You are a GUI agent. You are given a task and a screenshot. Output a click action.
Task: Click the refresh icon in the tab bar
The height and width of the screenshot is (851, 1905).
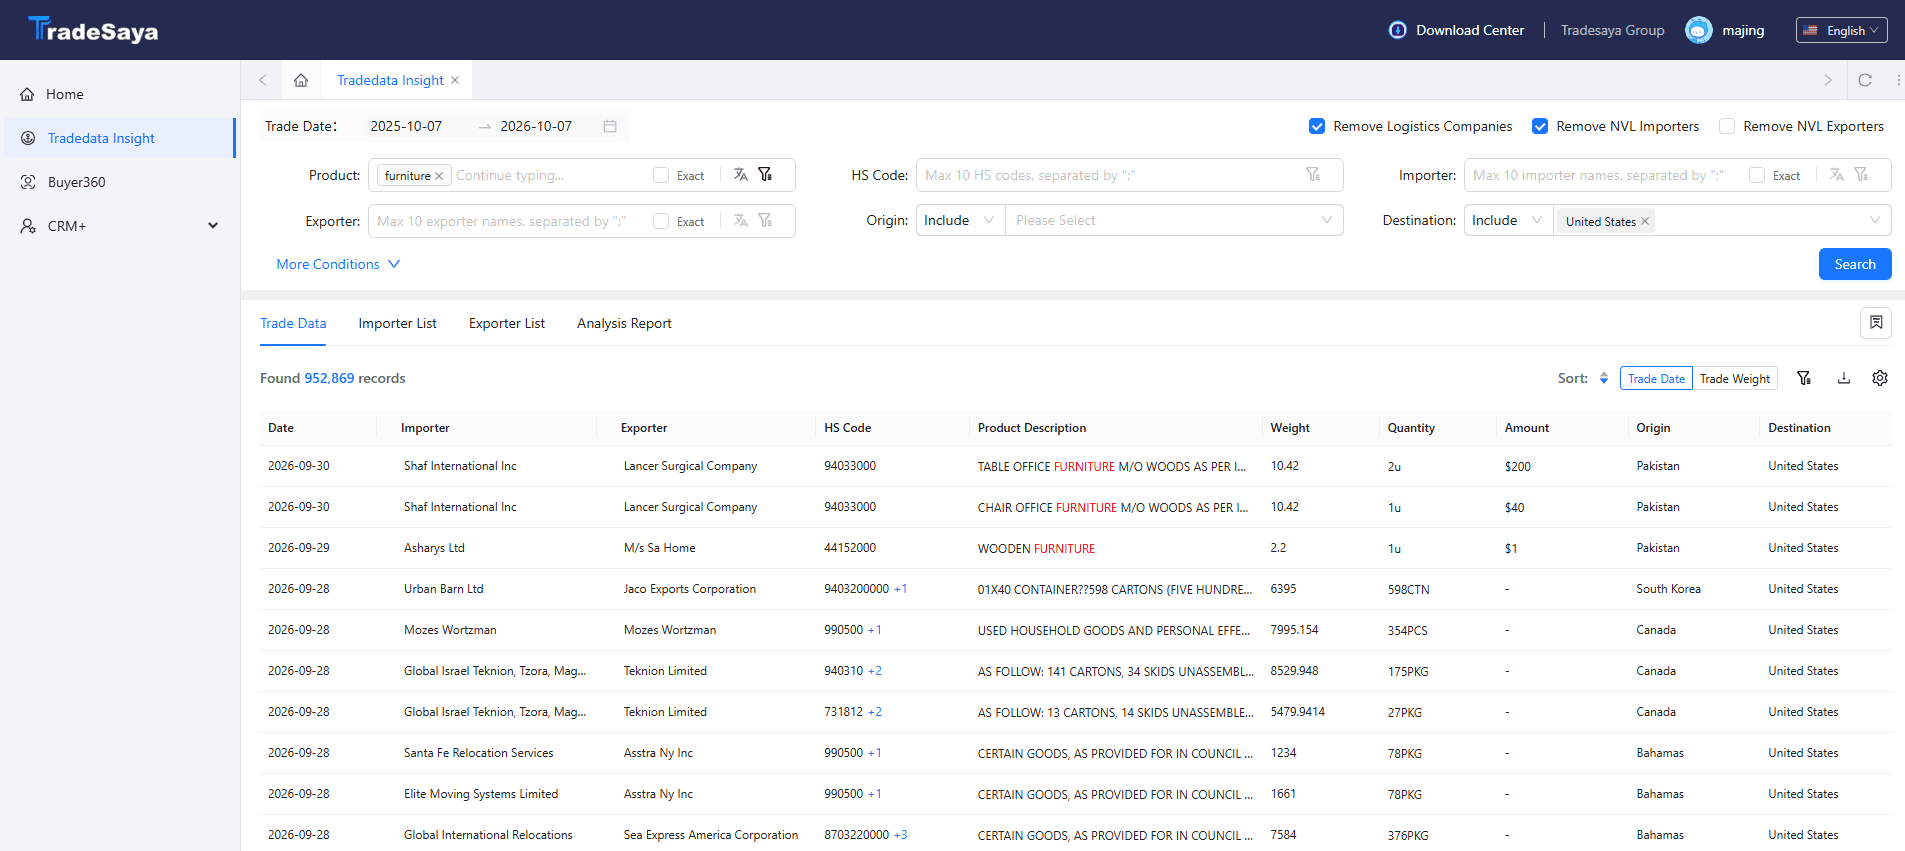click(x=1865, y=80)
